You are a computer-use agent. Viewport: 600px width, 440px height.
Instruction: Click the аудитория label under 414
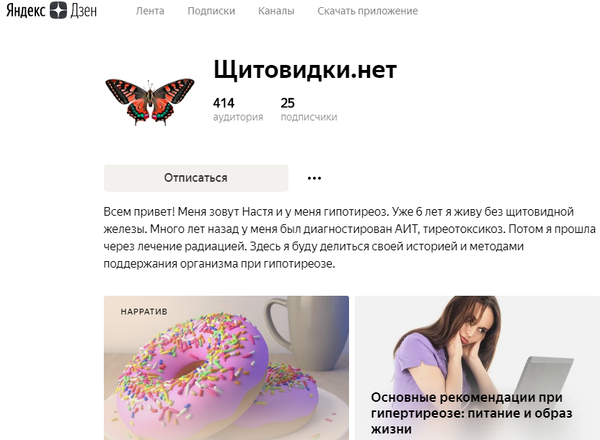(238, 117)
